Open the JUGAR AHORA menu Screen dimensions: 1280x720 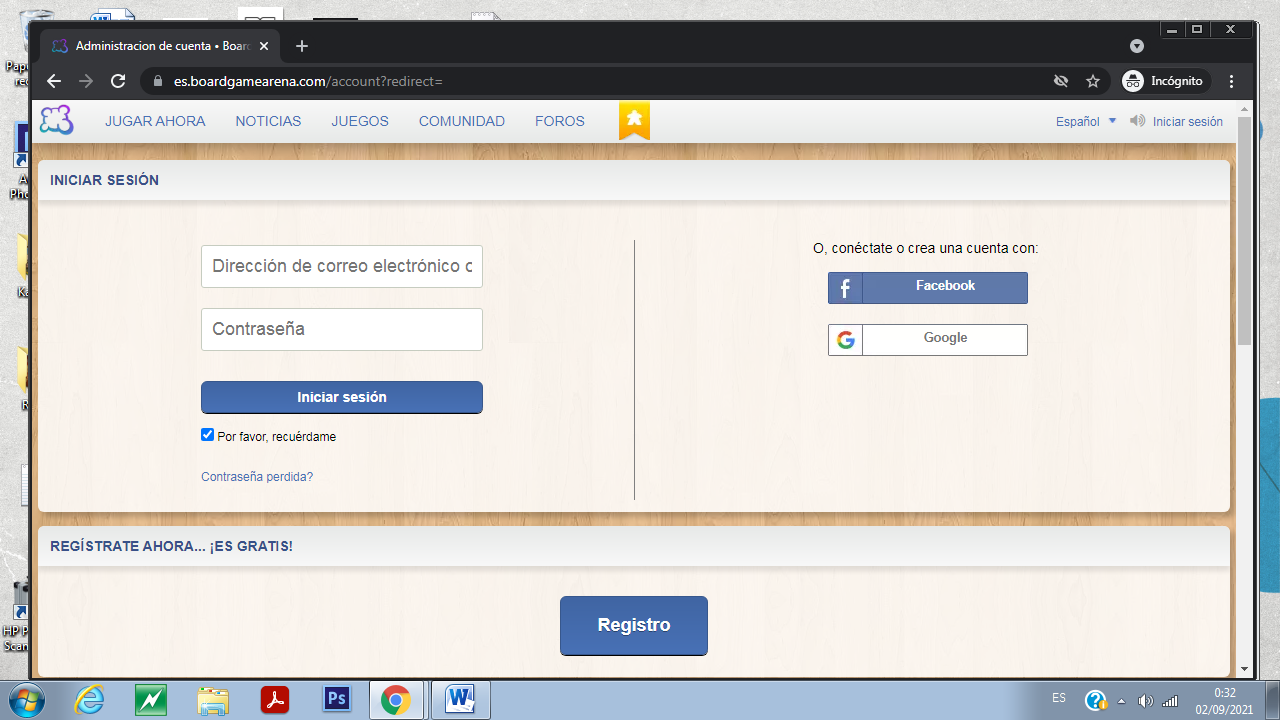tap(155, 121)
